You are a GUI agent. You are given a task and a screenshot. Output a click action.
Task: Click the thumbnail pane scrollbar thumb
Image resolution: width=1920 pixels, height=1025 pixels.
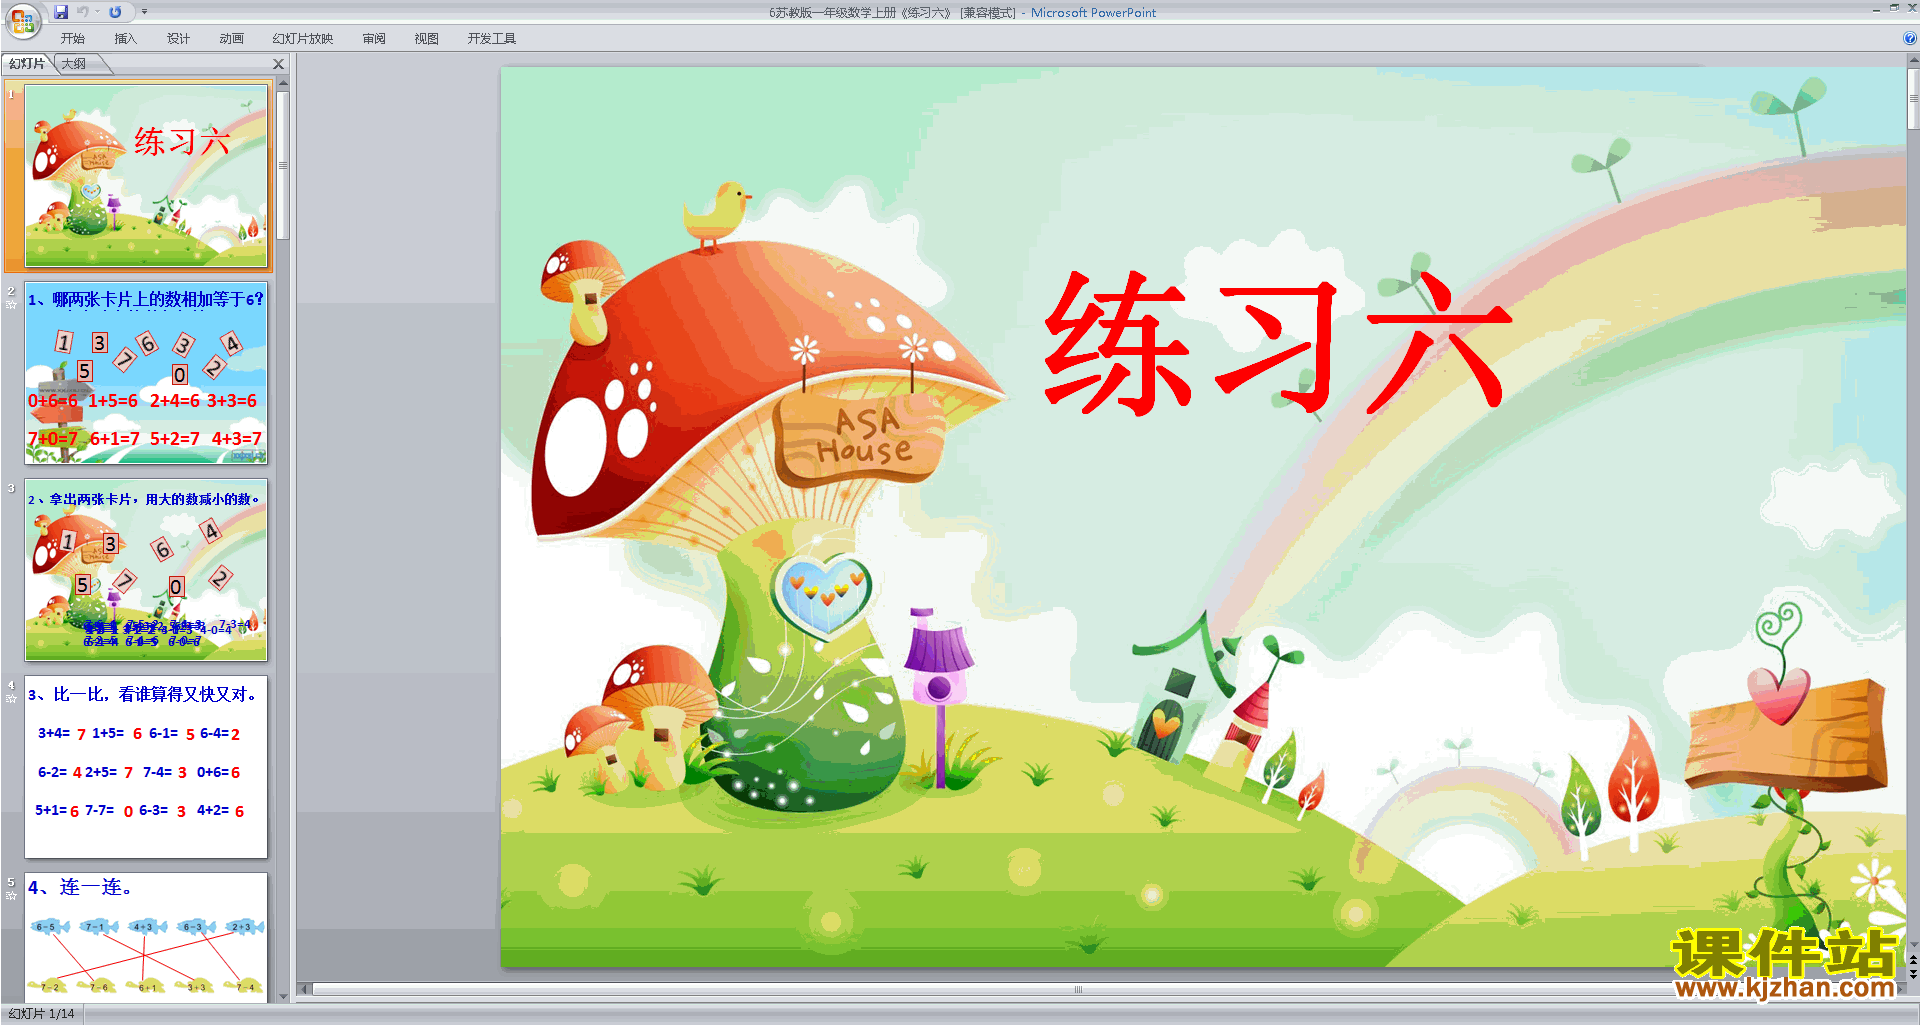[283, 166]
